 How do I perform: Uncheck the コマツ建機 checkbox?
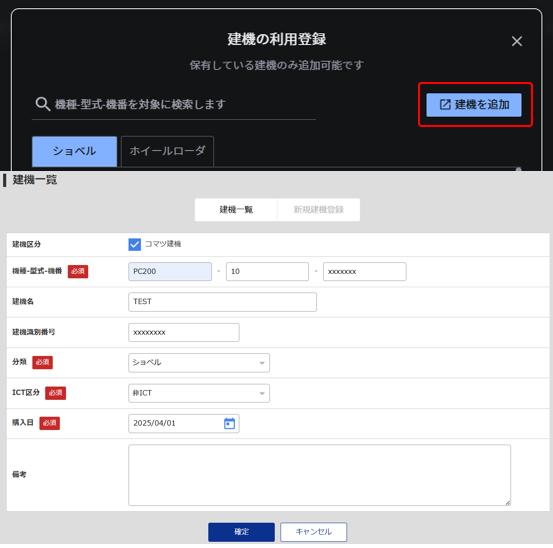coord(134,244)
